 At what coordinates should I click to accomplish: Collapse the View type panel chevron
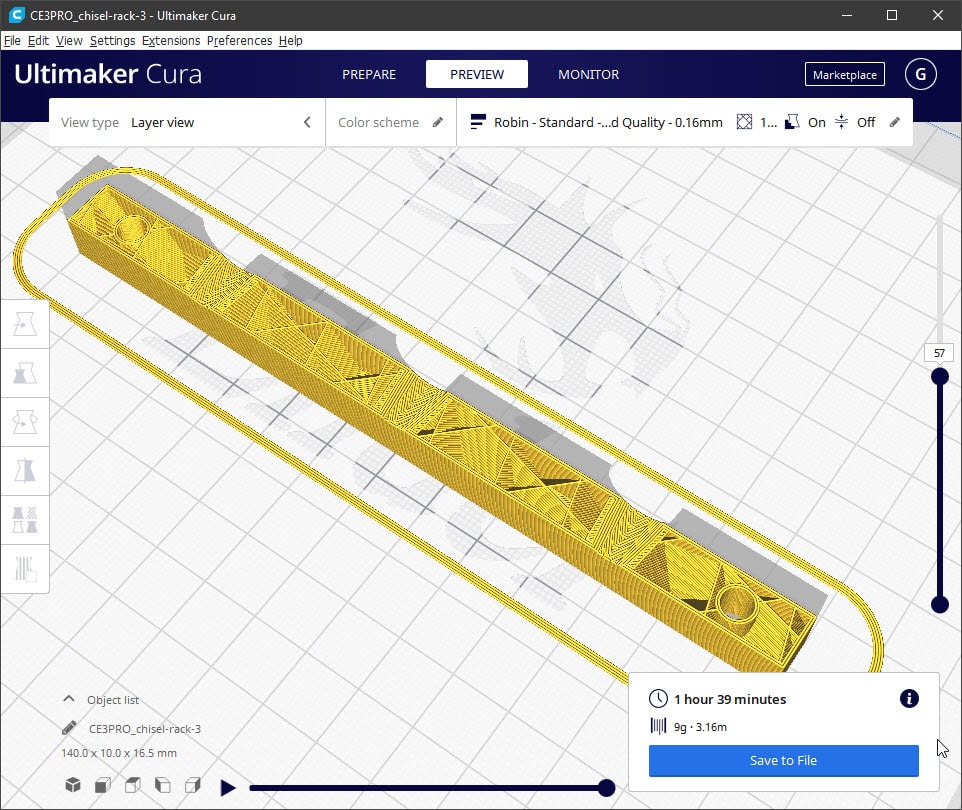point(307,122)
